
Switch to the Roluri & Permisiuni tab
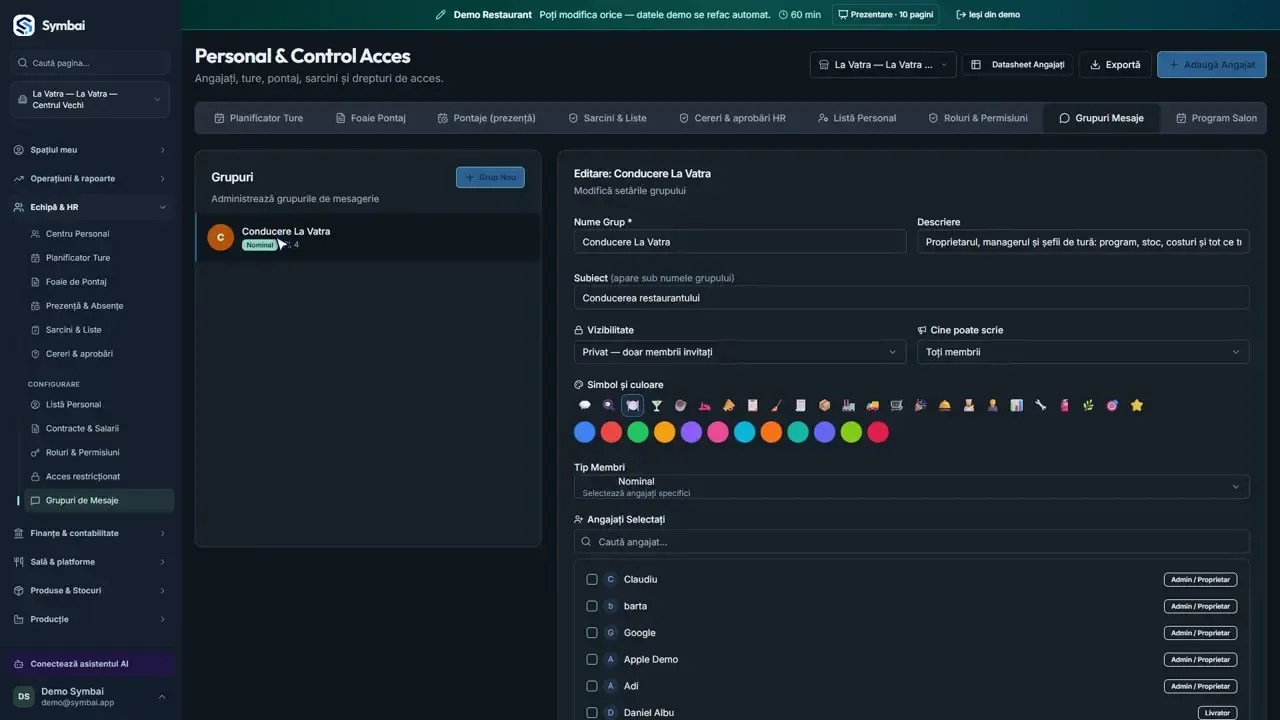977,118
